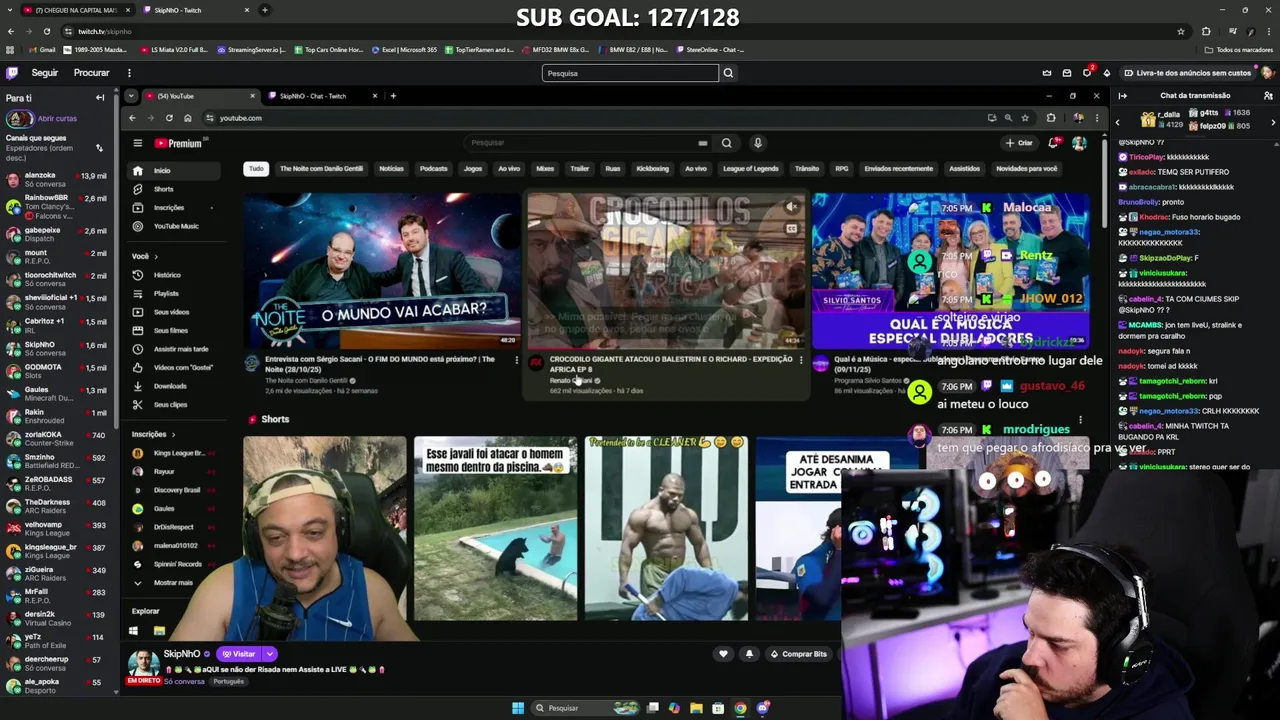Click the Visitar button
The width and height of the screenshot is (1280, 720).
tap(238, 654)
